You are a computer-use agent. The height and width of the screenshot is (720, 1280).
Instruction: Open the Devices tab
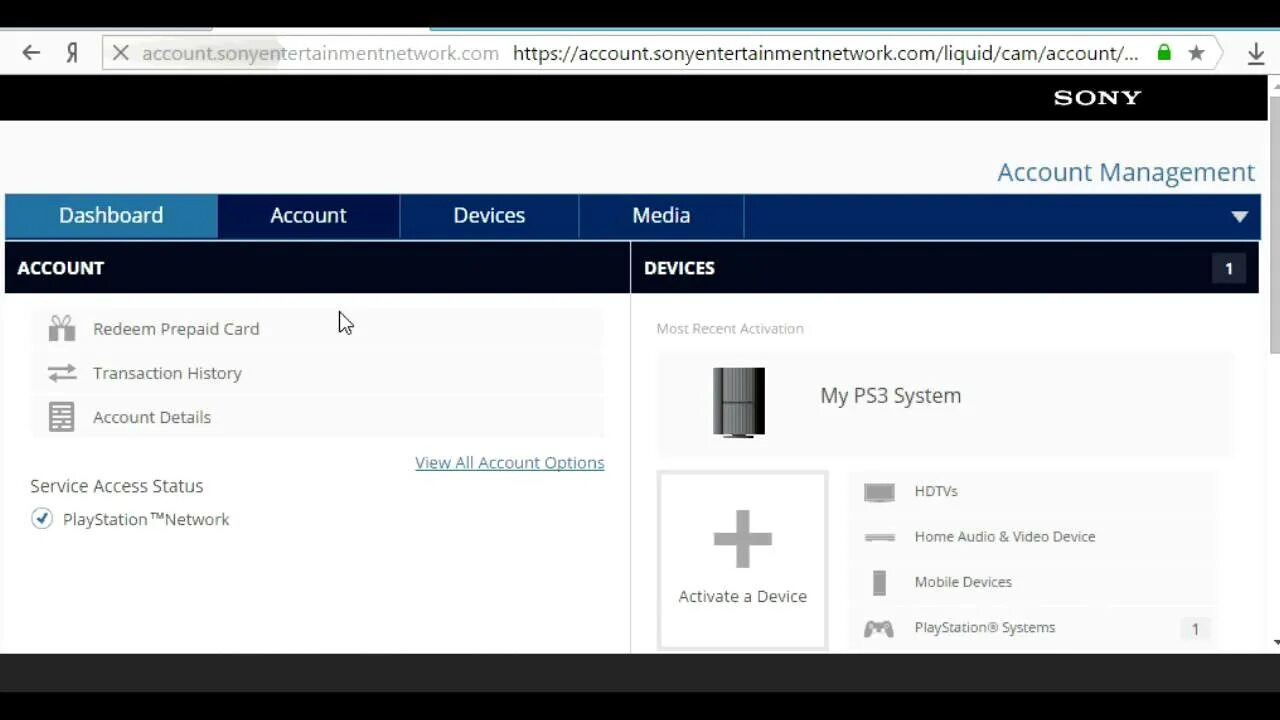(489, 216)
